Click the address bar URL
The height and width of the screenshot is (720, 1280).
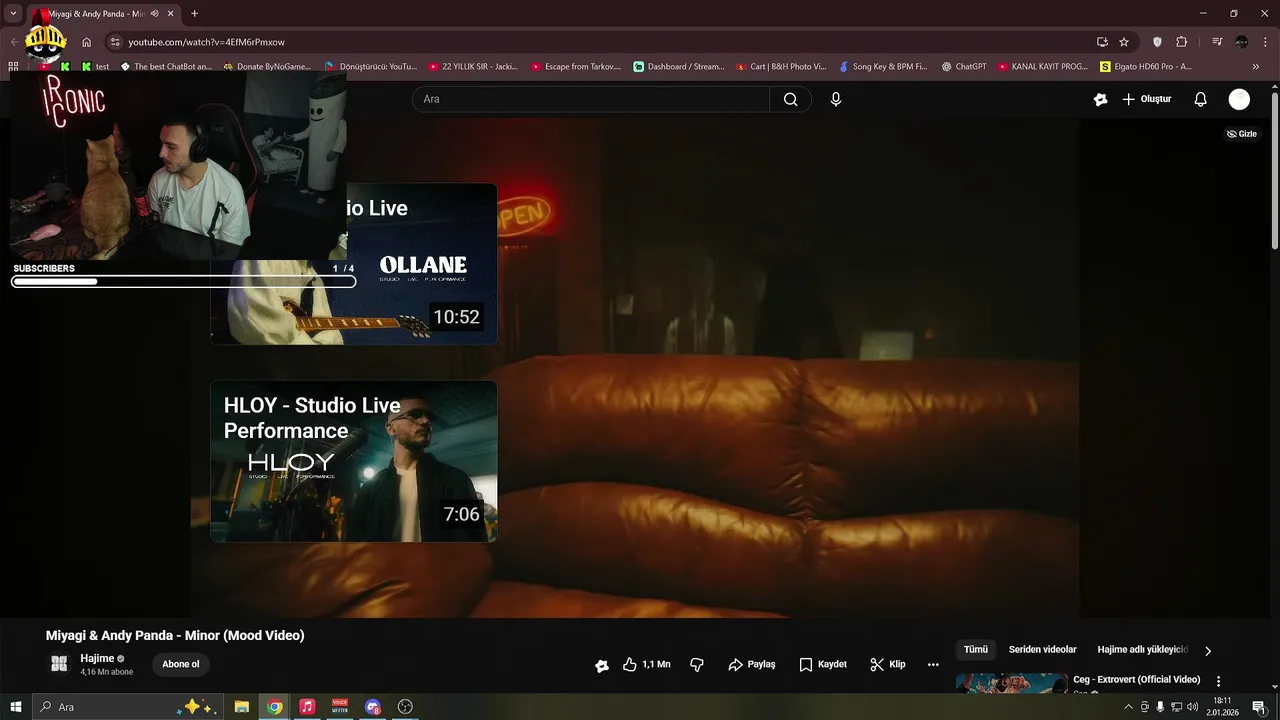coord(207,42)
